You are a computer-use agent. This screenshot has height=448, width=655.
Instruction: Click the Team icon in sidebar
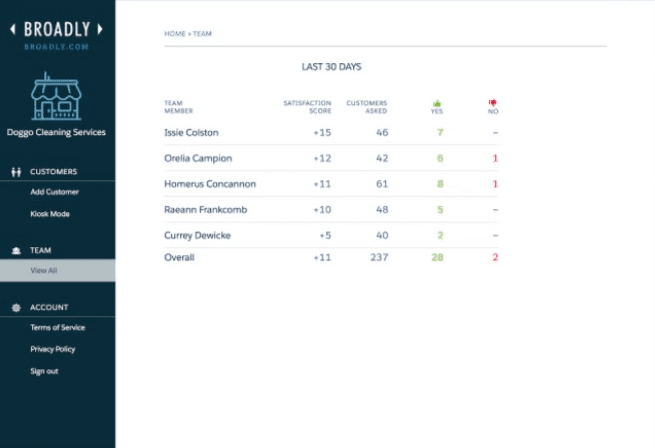pos(16,250)
